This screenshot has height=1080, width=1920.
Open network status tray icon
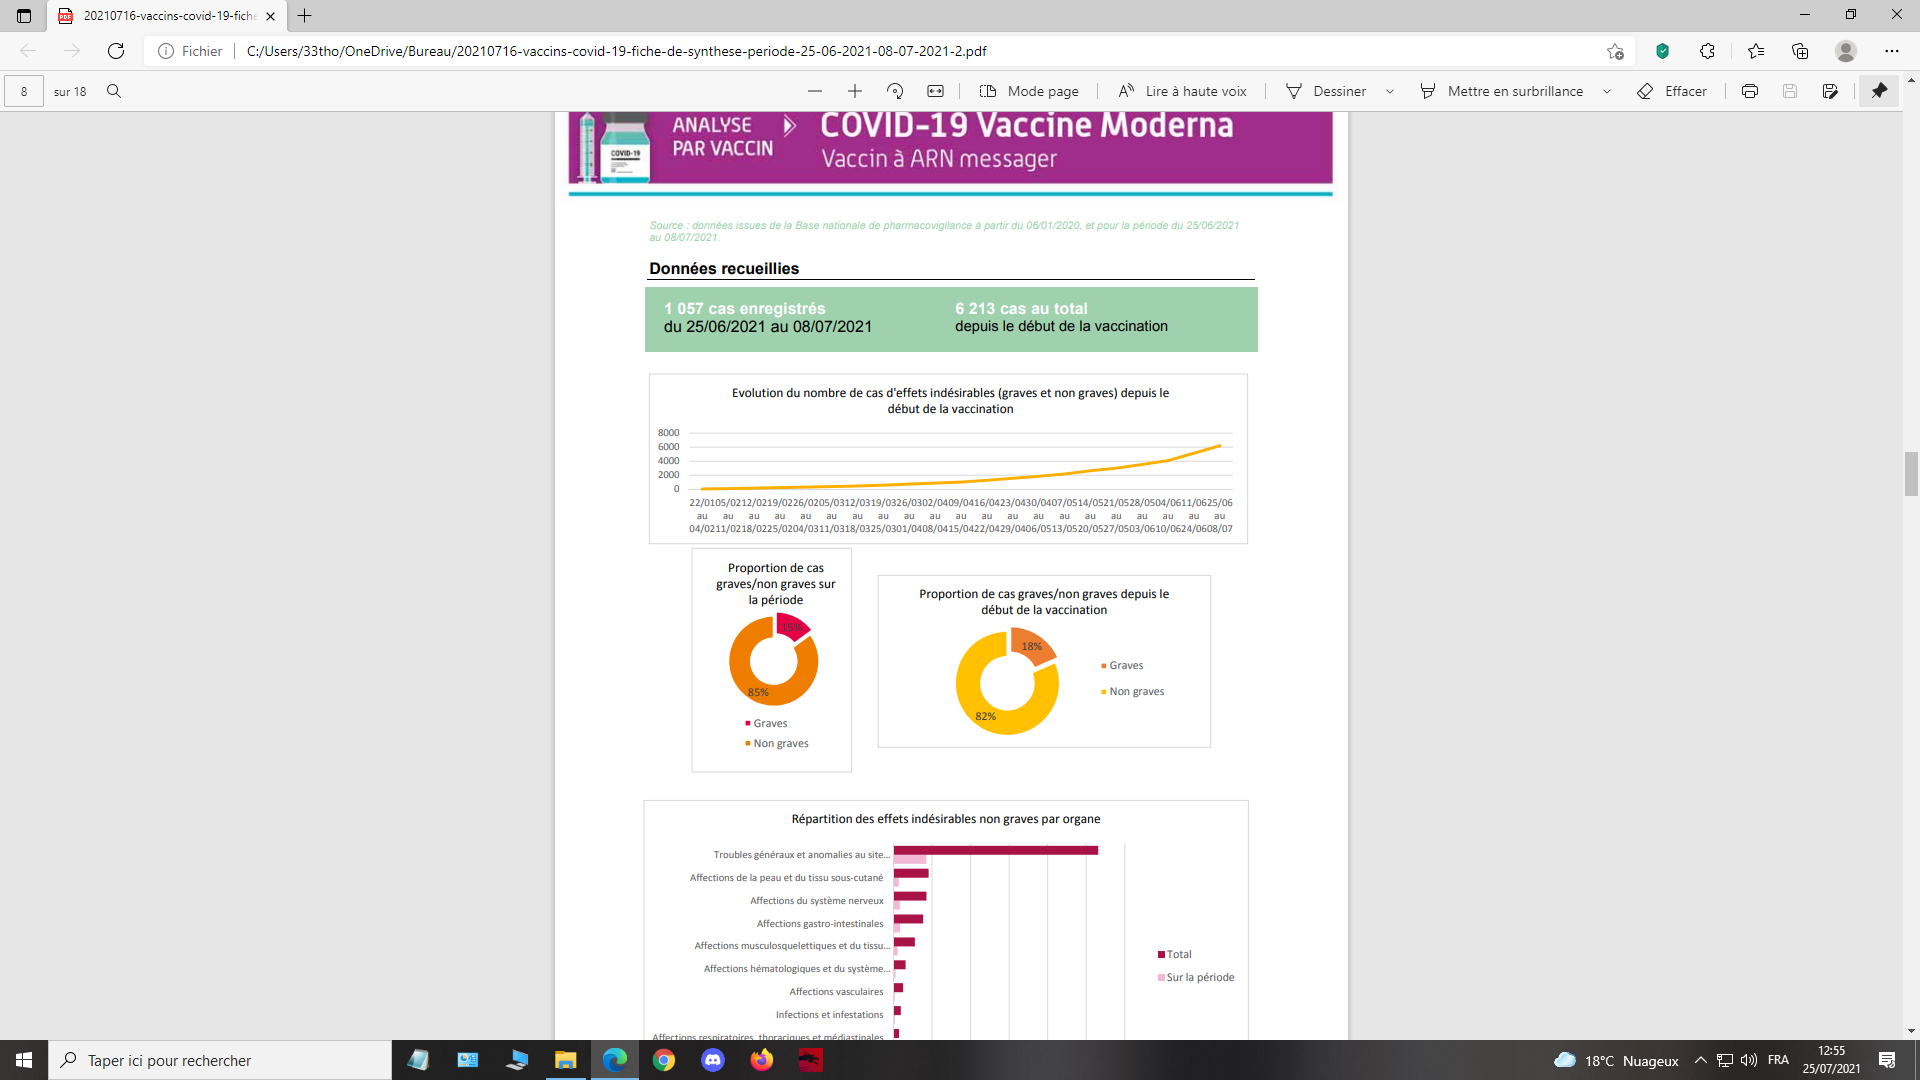point(1725,1060)
